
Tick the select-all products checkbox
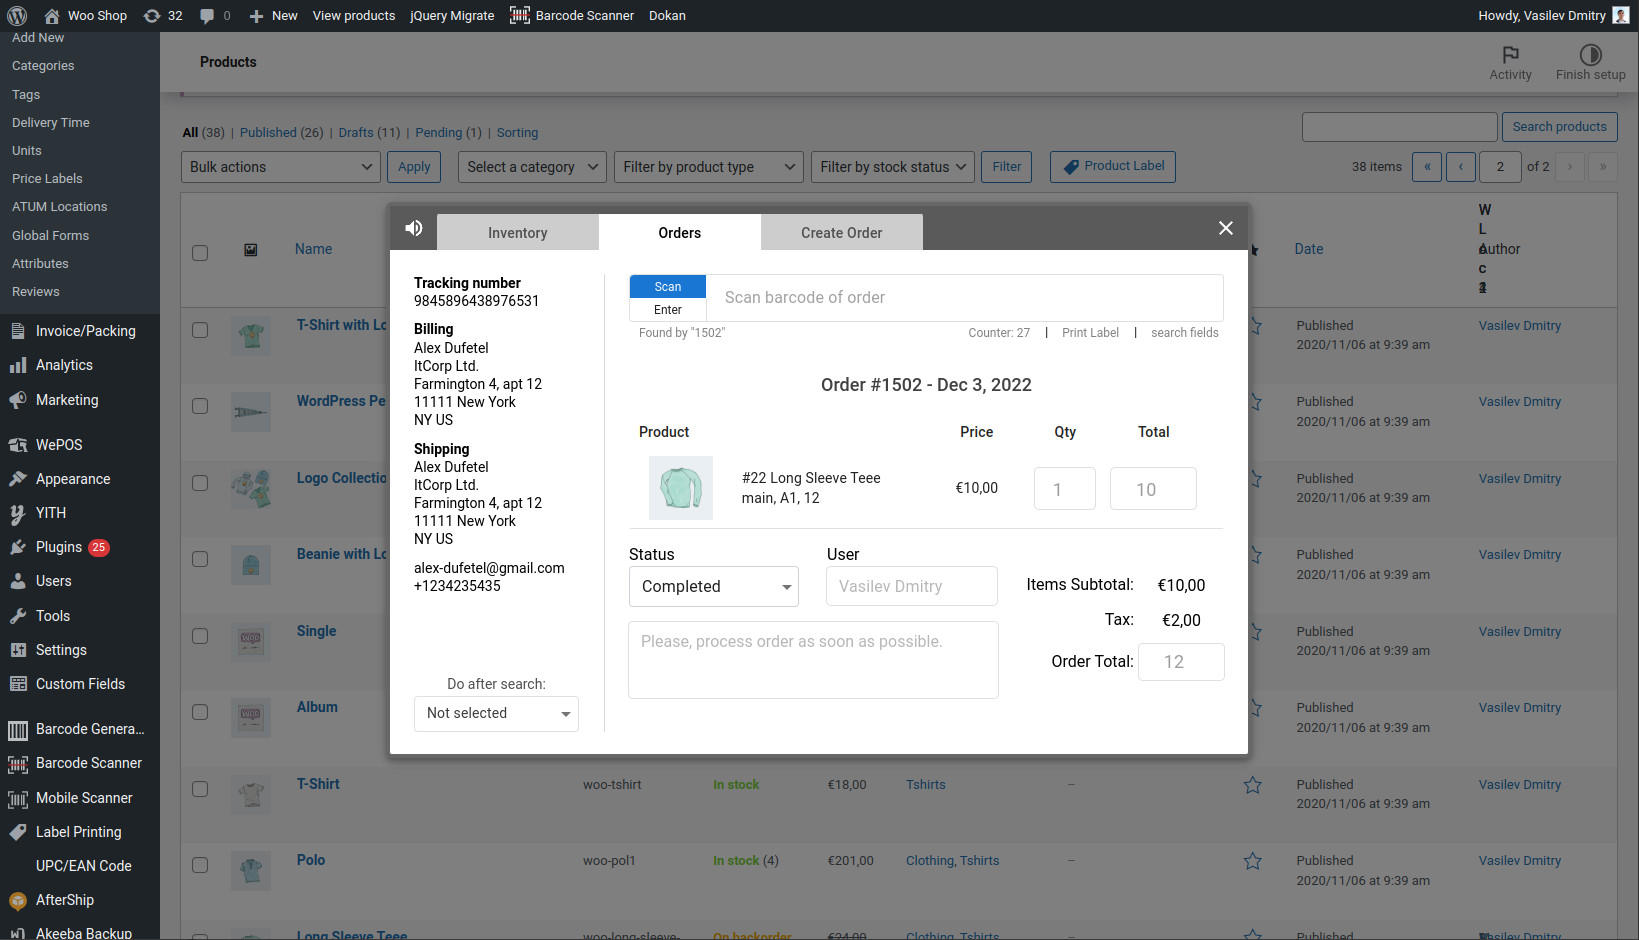point(200,253)
